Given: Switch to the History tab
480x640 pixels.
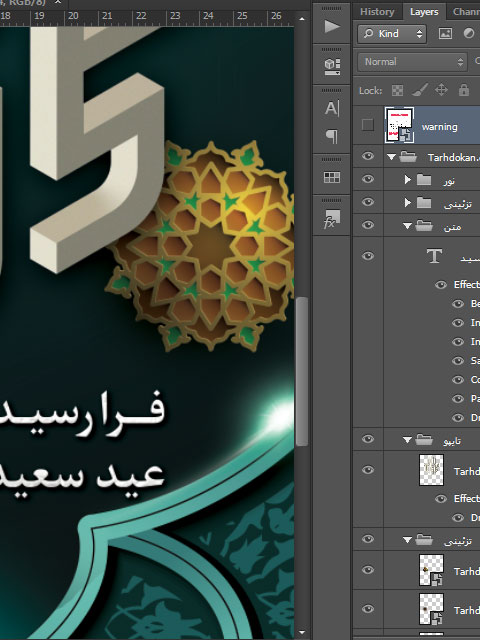Looking at the screenshot, I should click(x=377, y=11).
